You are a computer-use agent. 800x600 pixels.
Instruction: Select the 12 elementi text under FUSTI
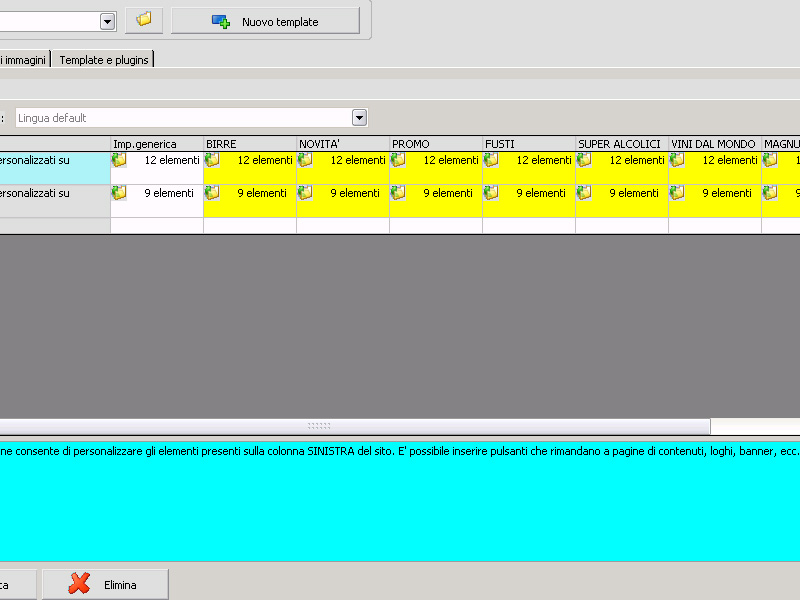(544, 160)
